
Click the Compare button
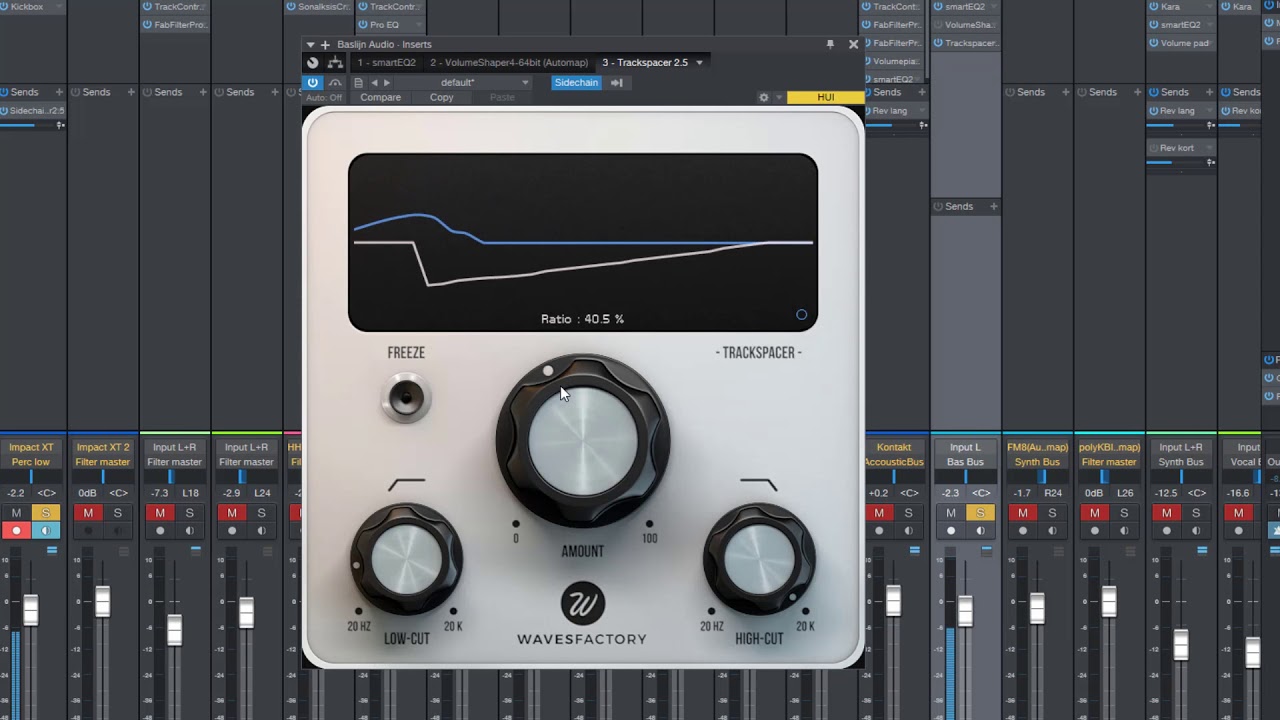coord(380,98)
